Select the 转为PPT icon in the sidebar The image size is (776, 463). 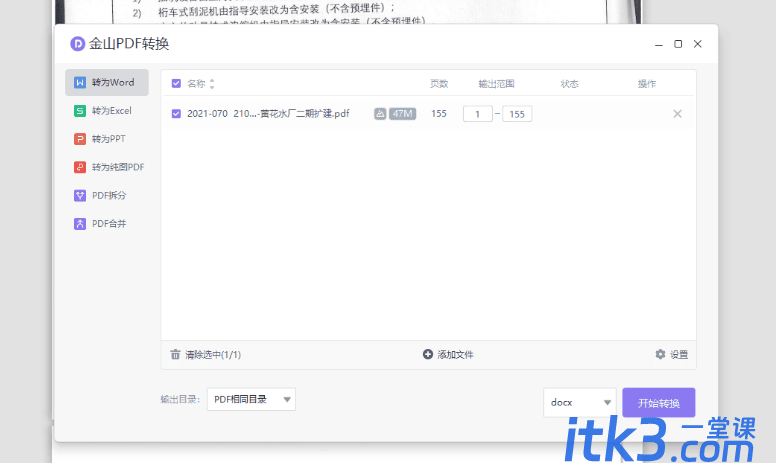point(80,139)
